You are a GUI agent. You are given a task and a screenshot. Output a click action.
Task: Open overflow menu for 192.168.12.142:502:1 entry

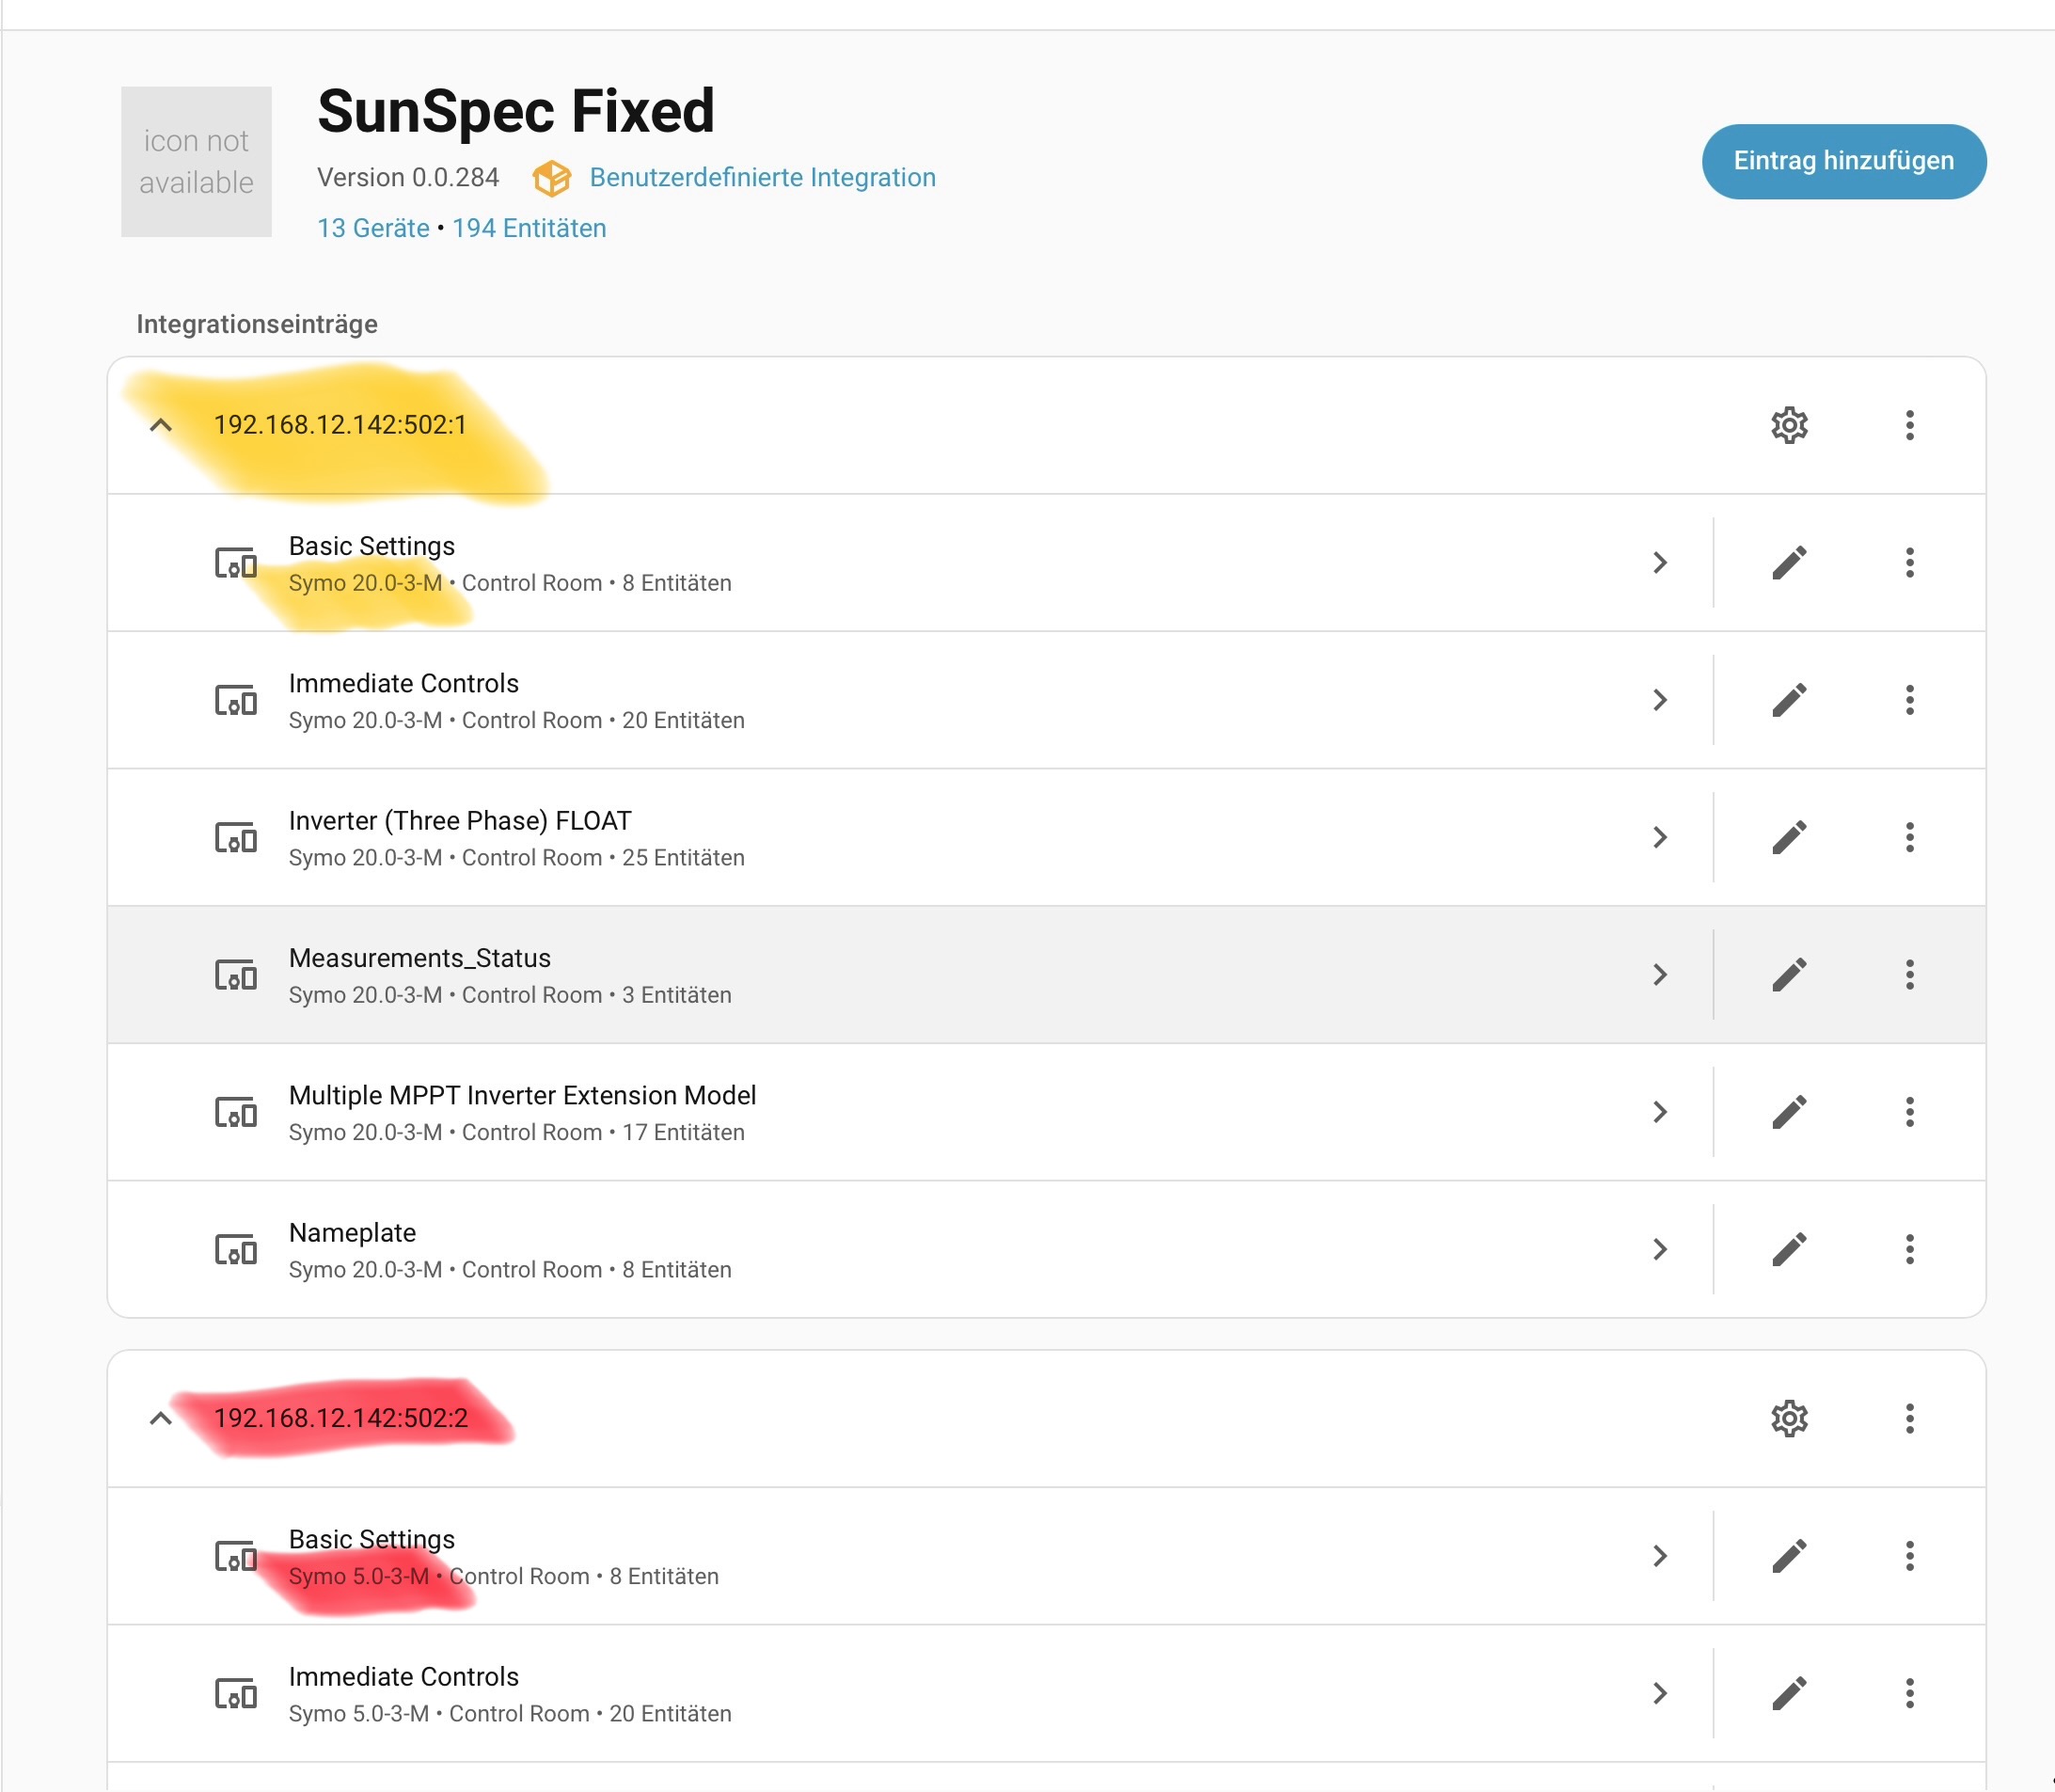(1908, 425)
